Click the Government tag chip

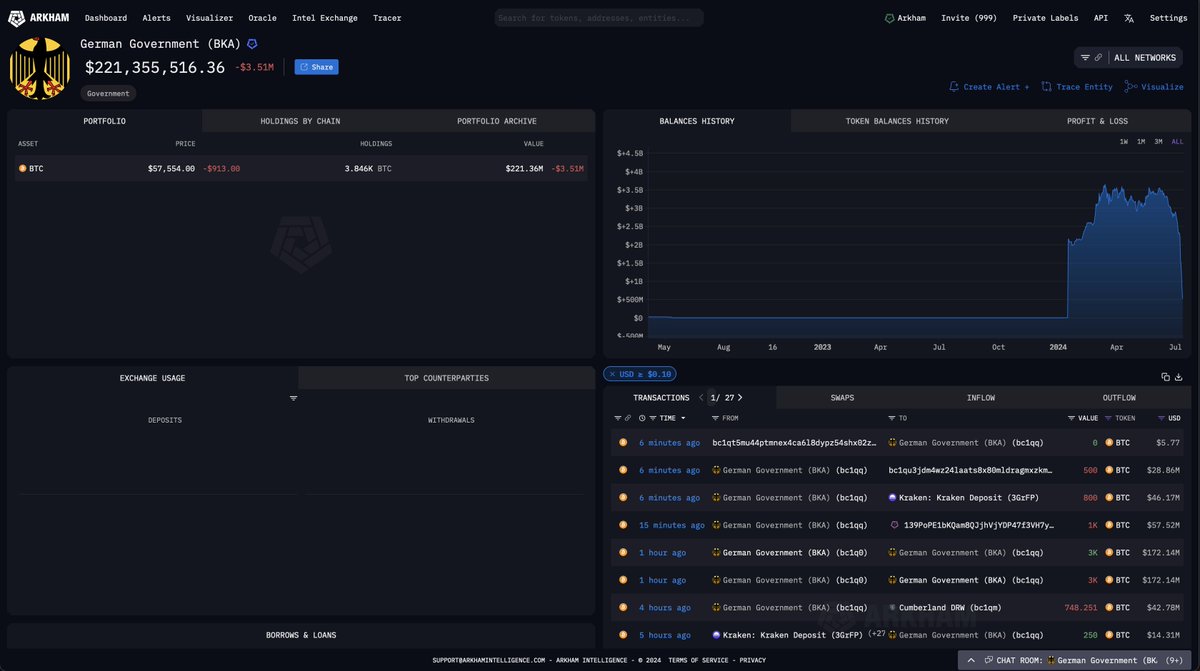point(108,93)
